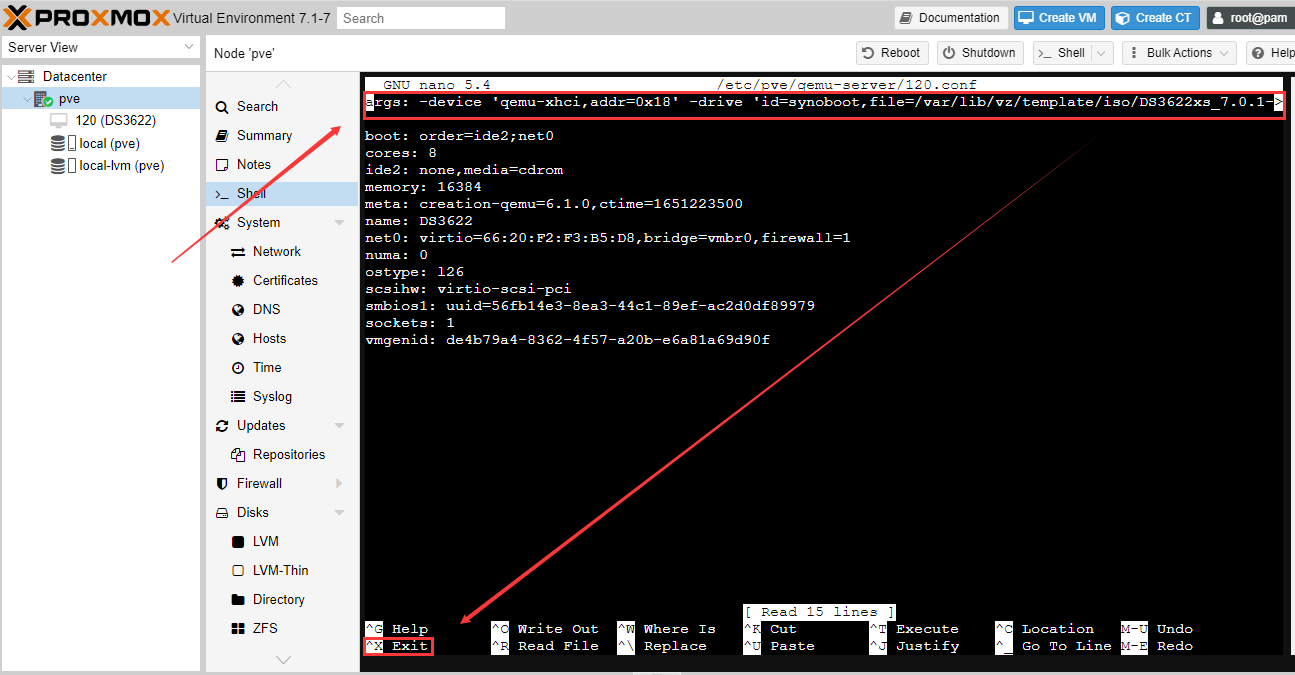The image size is (1295, 675).
Task: Expand the Firewall section arrow
Action: [x=340, y=483]
